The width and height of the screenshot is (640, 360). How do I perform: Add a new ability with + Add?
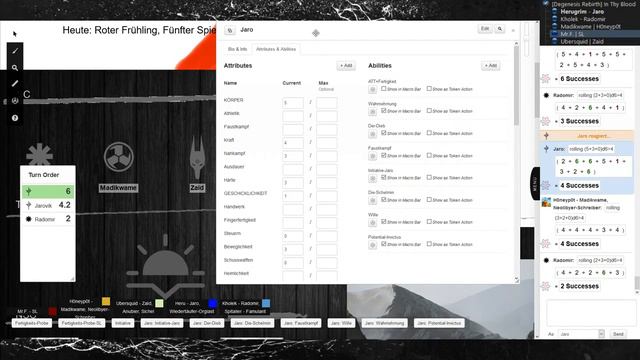[491, 66]
